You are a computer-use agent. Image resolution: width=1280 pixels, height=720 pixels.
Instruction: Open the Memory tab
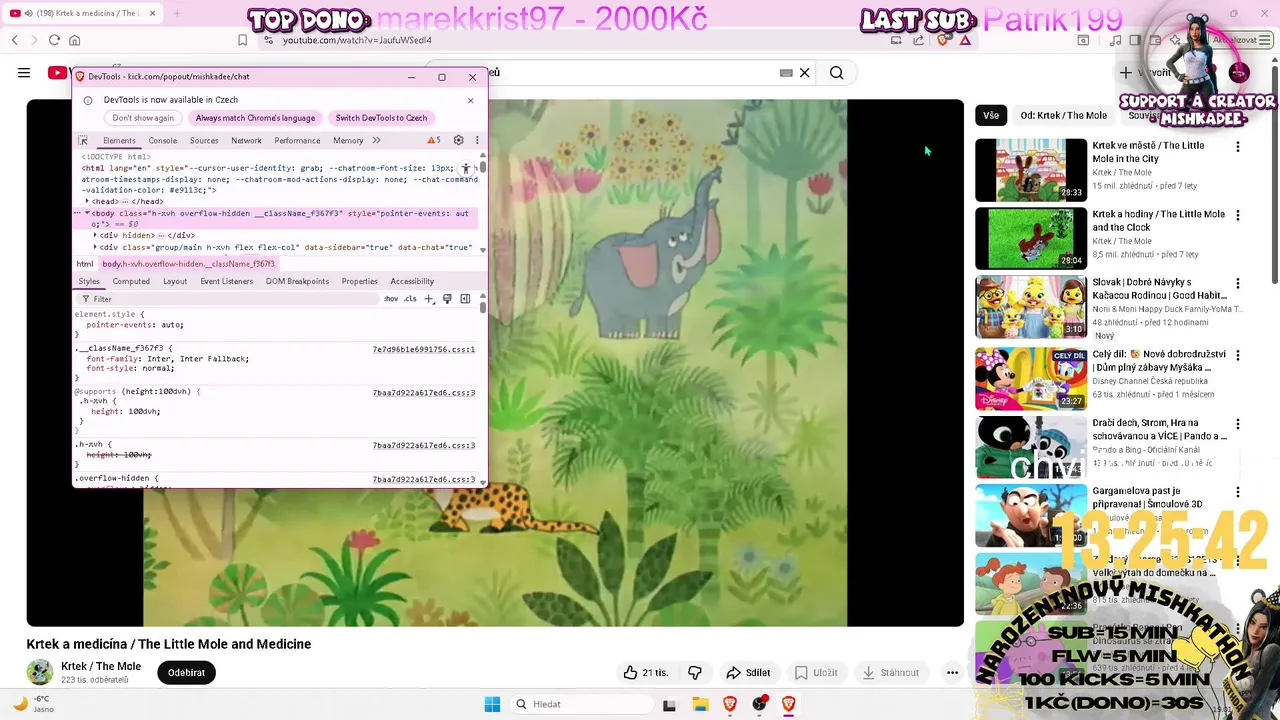pos(348,140)
